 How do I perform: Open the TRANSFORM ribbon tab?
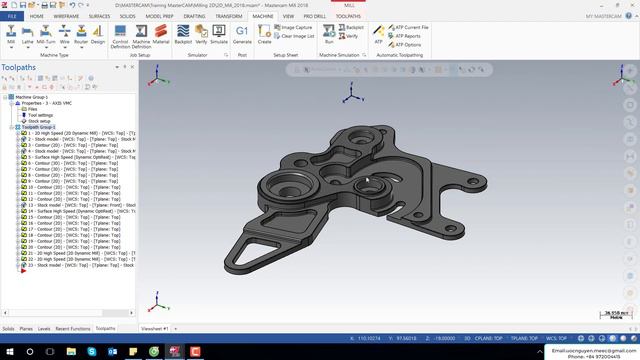[229, 16]
